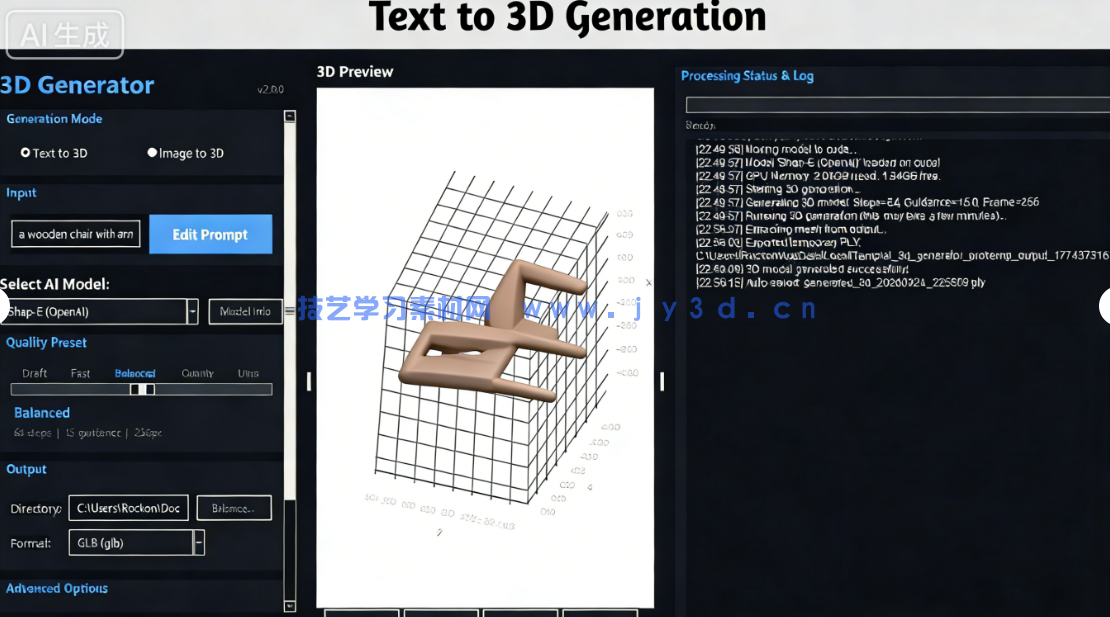Expand the Advanced Options section
This screenshot has width=1110, height=617.
coord(57,588)
